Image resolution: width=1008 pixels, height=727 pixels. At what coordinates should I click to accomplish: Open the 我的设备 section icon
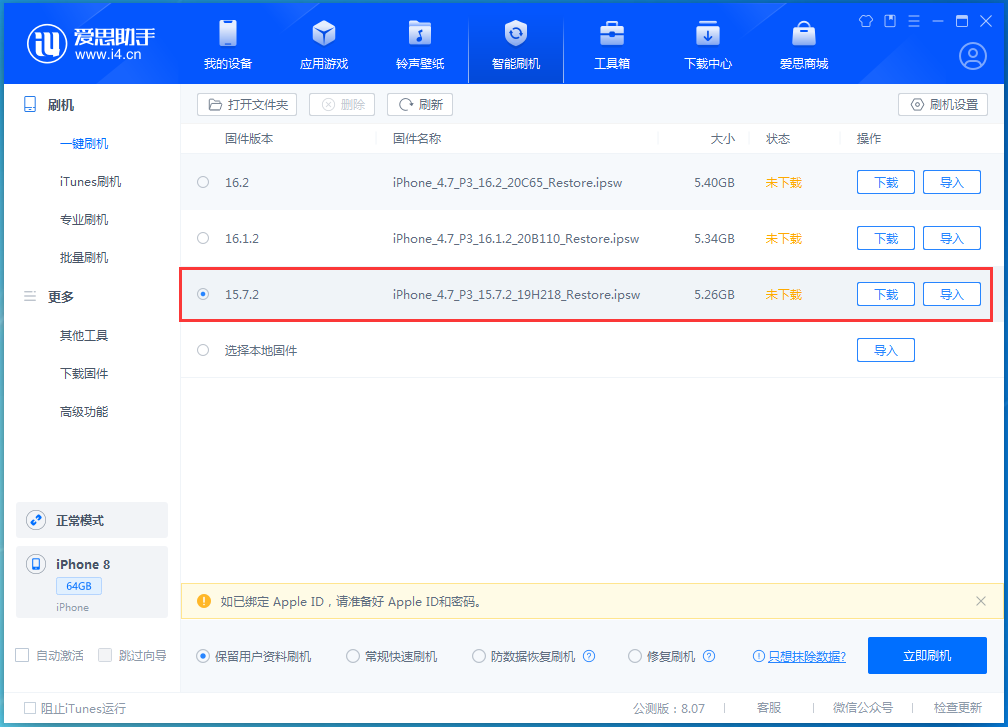click(x=228, y=33)
